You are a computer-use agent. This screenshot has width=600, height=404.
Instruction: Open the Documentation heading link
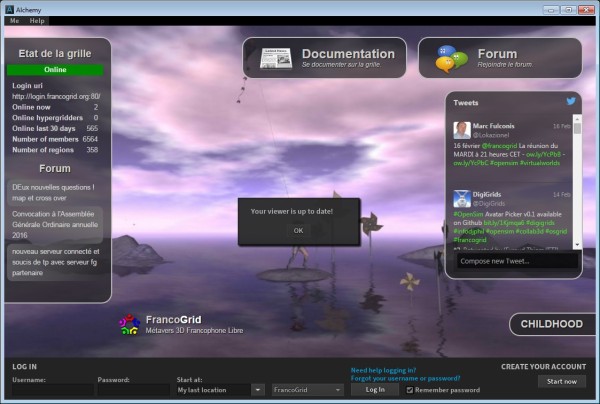[348, 54]
